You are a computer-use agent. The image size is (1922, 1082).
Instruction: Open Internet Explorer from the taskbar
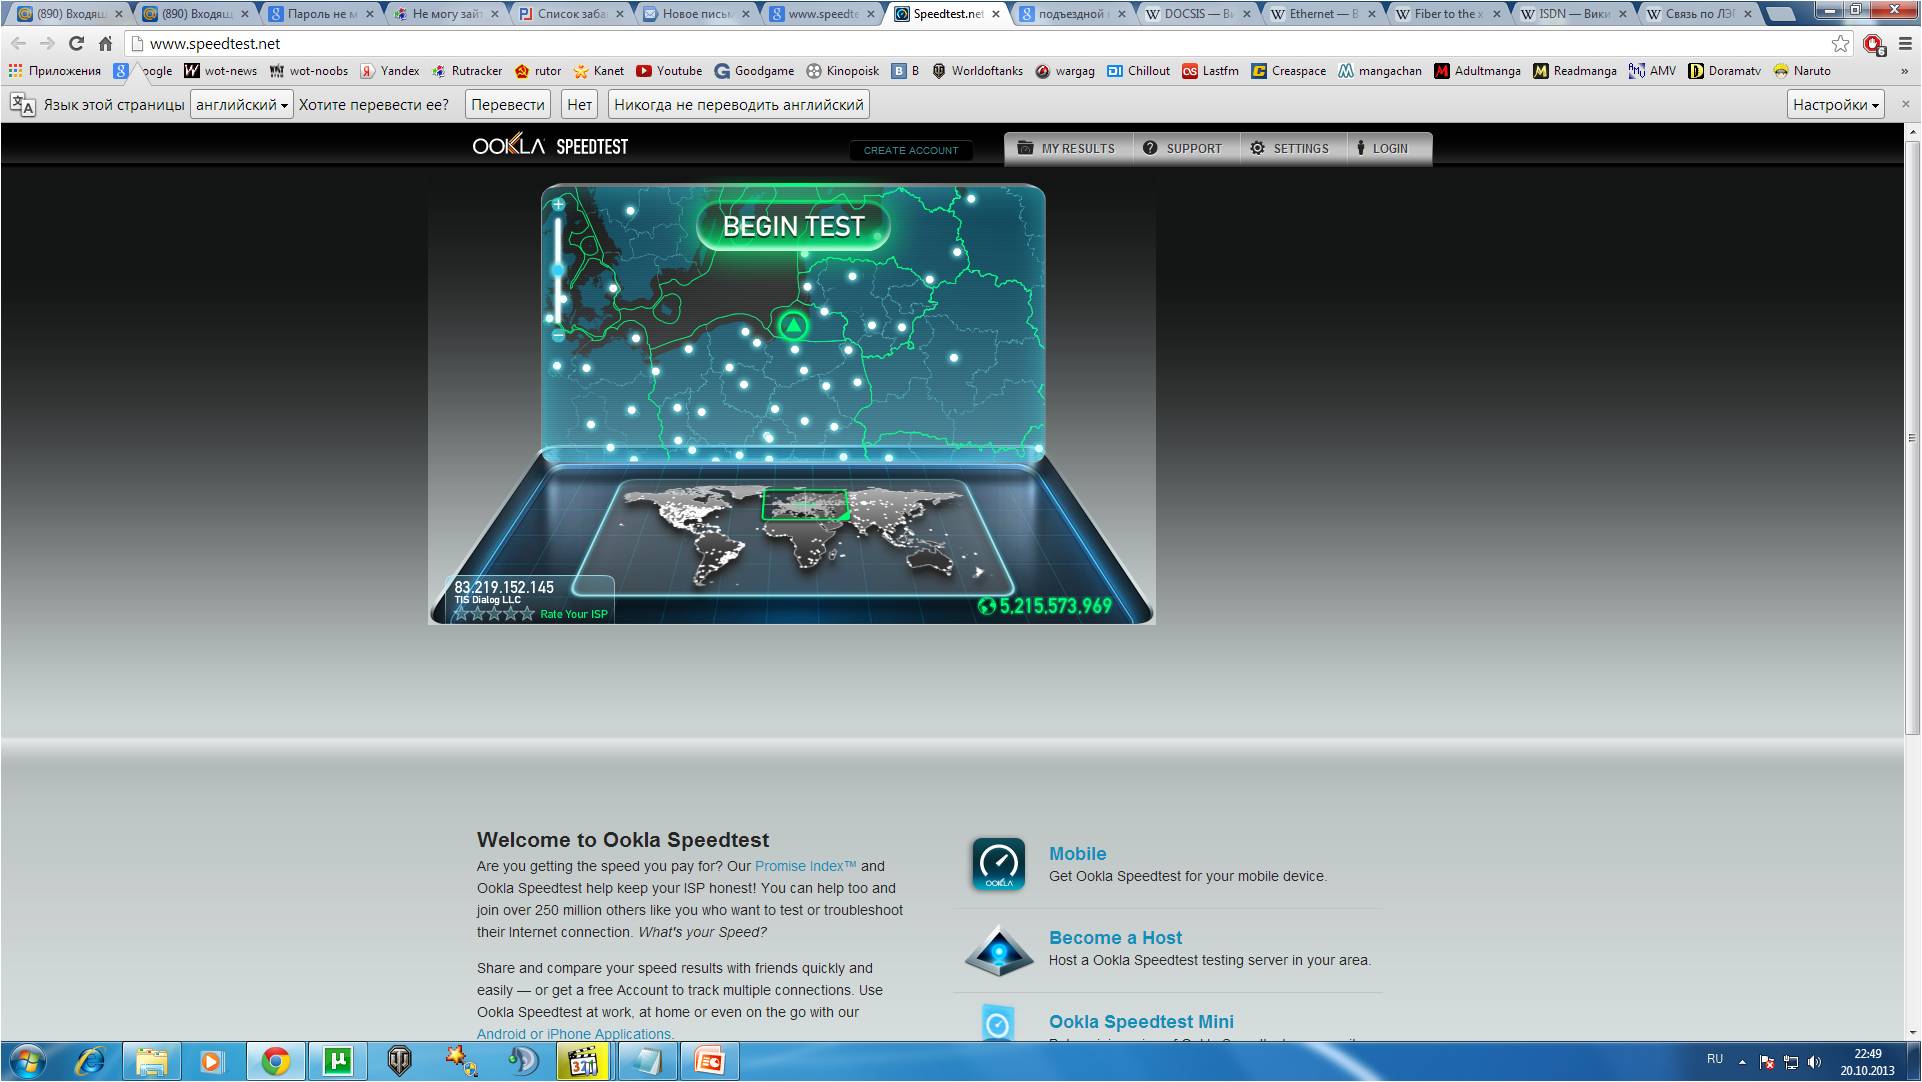[x=91, y=1061]
